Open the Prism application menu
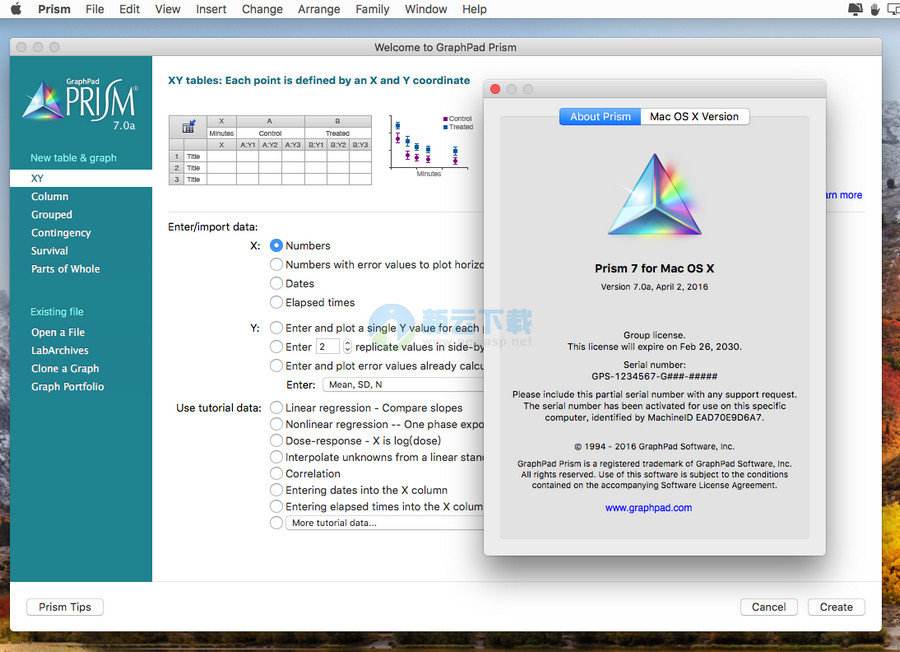 pyautogui.click(x=54, y=9)
